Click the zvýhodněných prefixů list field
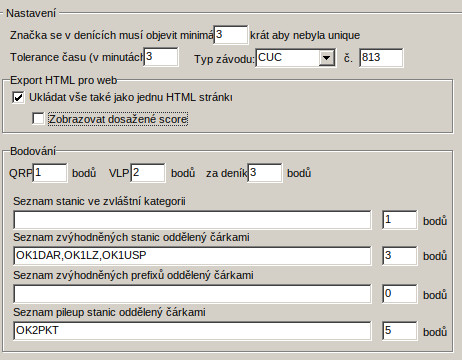The image size is (462, 360). [x=192, y=294]
